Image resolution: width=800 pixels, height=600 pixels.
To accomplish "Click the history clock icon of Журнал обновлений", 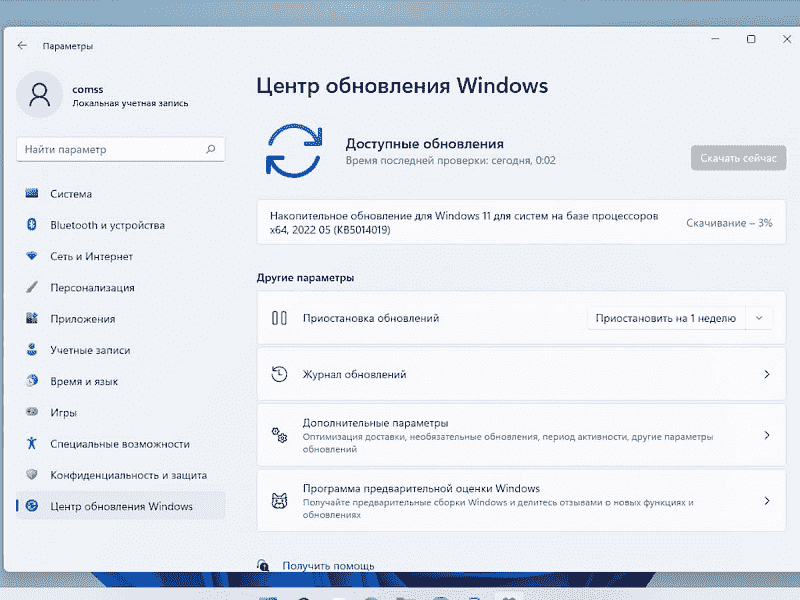I will (x=279, y=374).
